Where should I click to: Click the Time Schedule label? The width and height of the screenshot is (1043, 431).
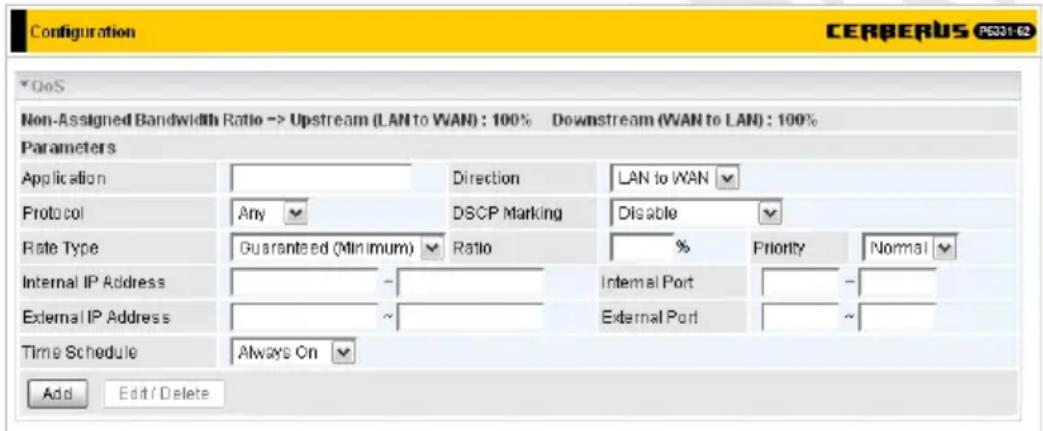[79, 353]
